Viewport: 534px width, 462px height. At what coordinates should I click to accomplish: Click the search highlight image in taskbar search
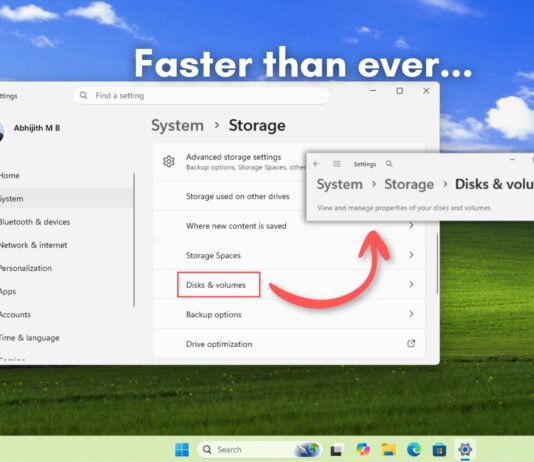click(307, 449)
